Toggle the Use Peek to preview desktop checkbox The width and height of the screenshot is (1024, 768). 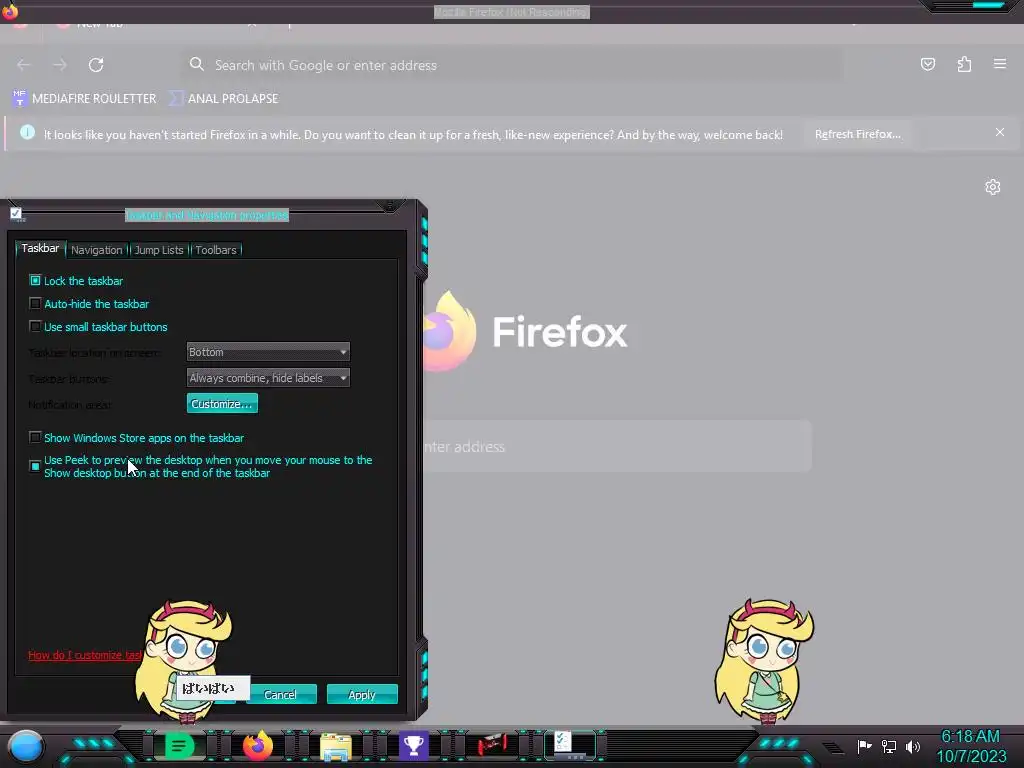click(x=35, y=466)
